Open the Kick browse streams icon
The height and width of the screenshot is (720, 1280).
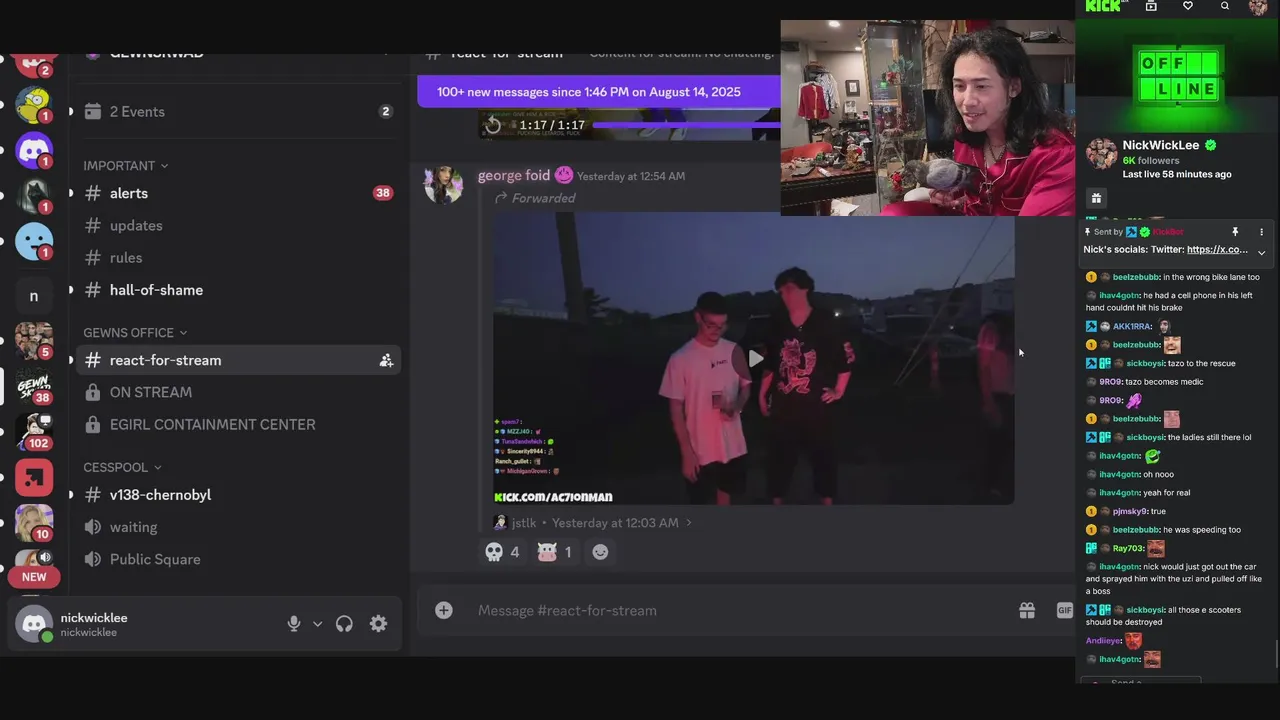1151,6
